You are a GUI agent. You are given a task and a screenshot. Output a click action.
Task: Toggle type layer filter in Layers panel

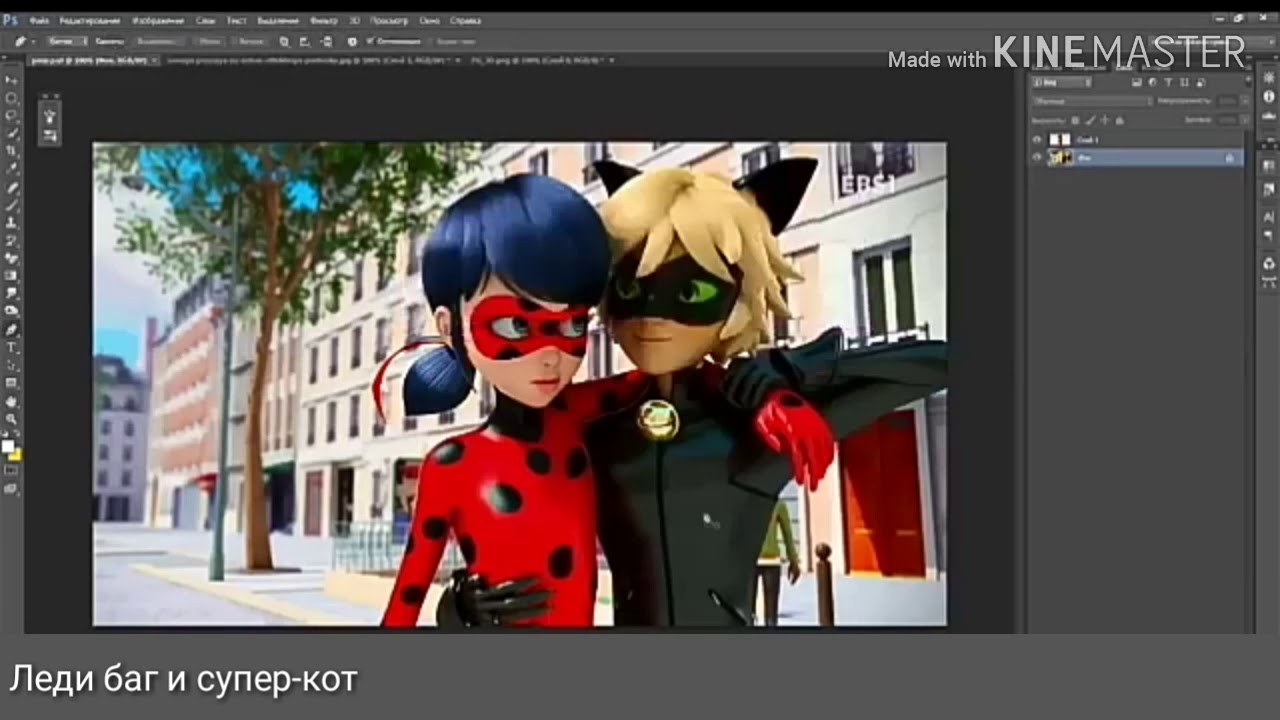click(1168, 82)
